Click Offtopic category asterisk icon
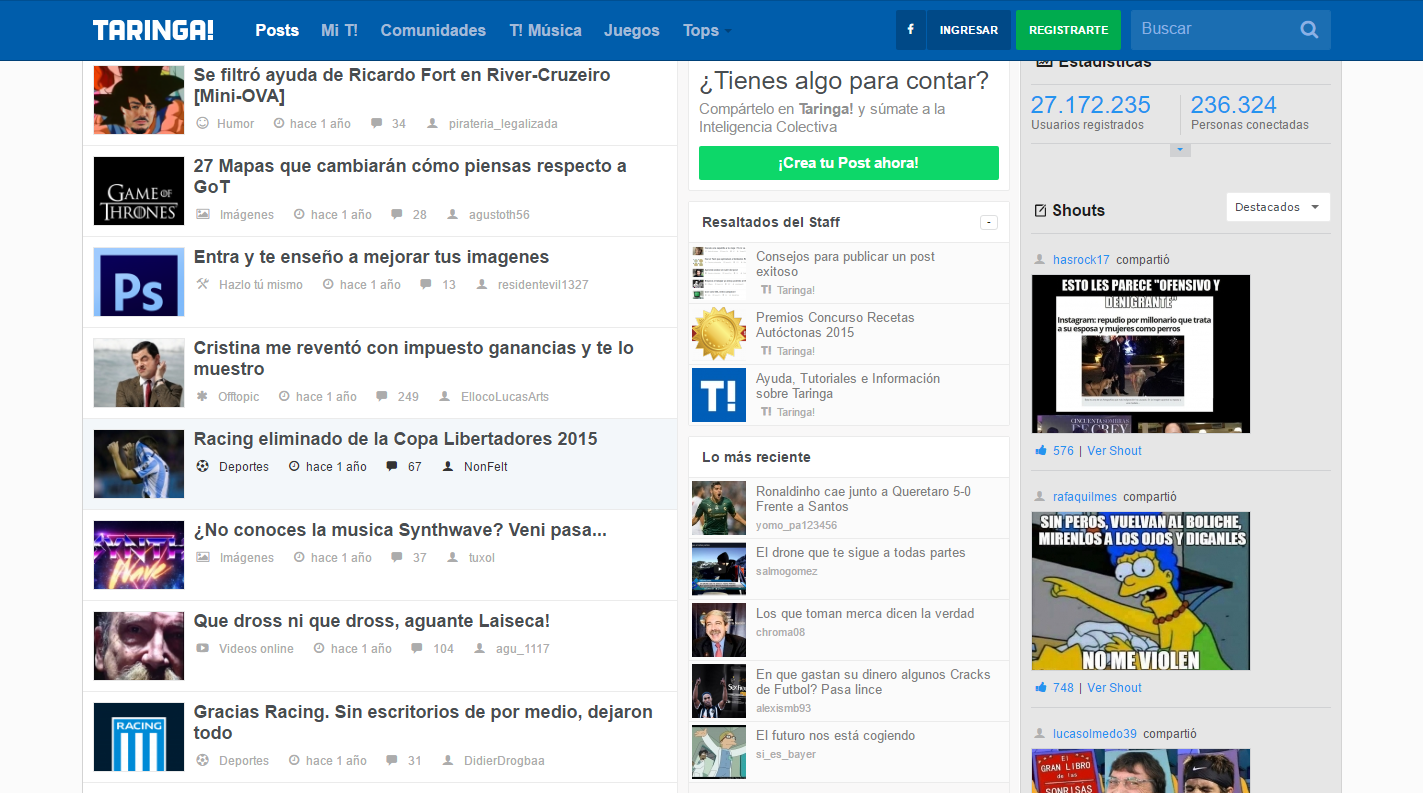Screen dimensions: 1423x793 [x=202, y=396]
